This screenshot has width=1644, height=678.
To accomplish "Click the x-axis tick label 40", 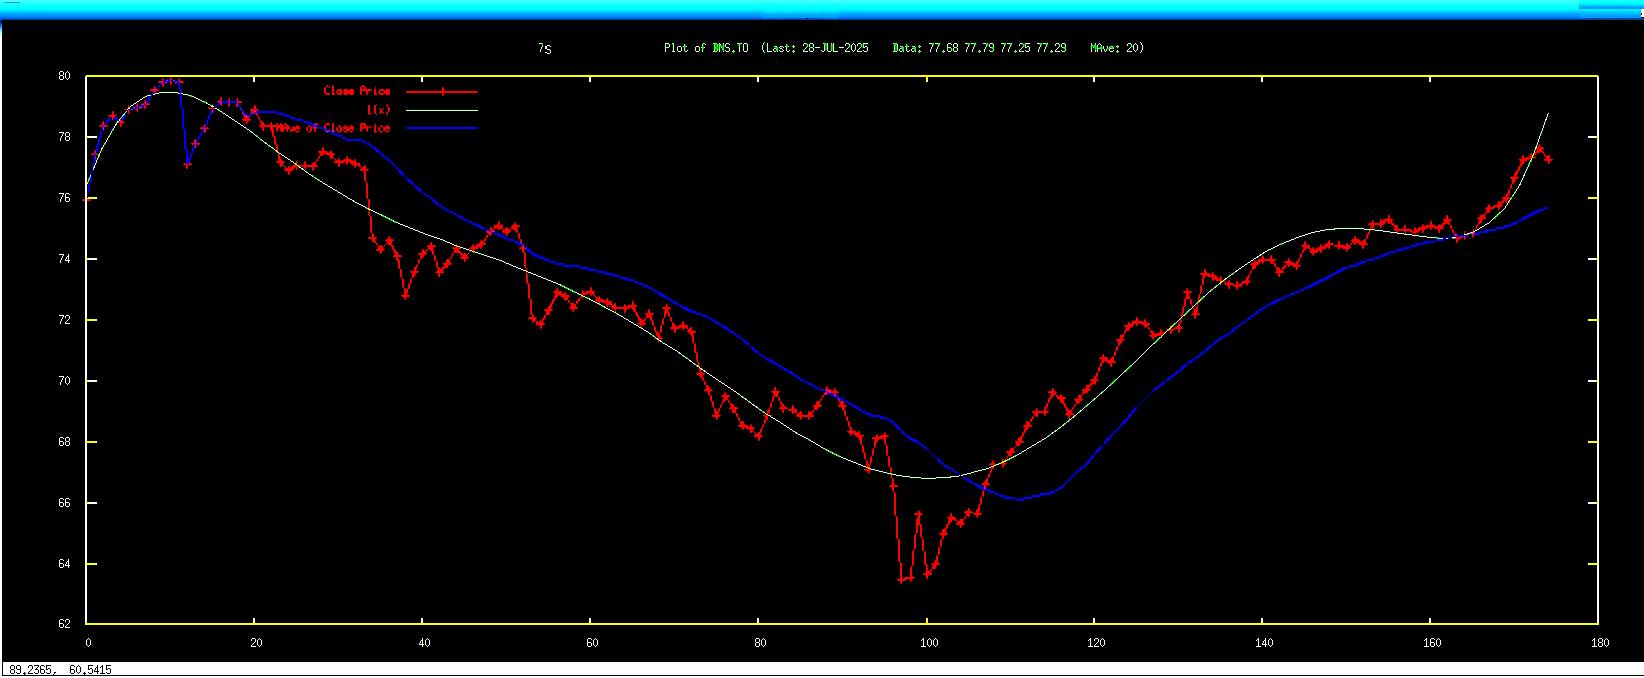I will tap(423, 643).
